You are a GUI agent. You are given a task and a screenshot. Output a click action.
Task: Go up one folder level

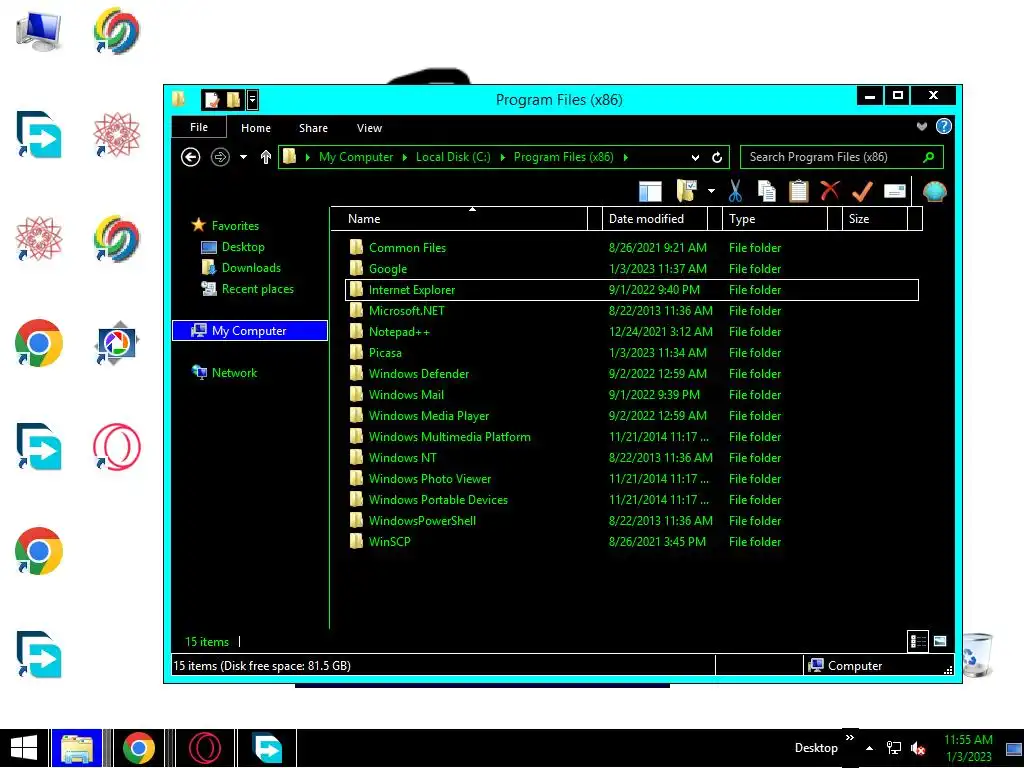click(x=265, y=157)
